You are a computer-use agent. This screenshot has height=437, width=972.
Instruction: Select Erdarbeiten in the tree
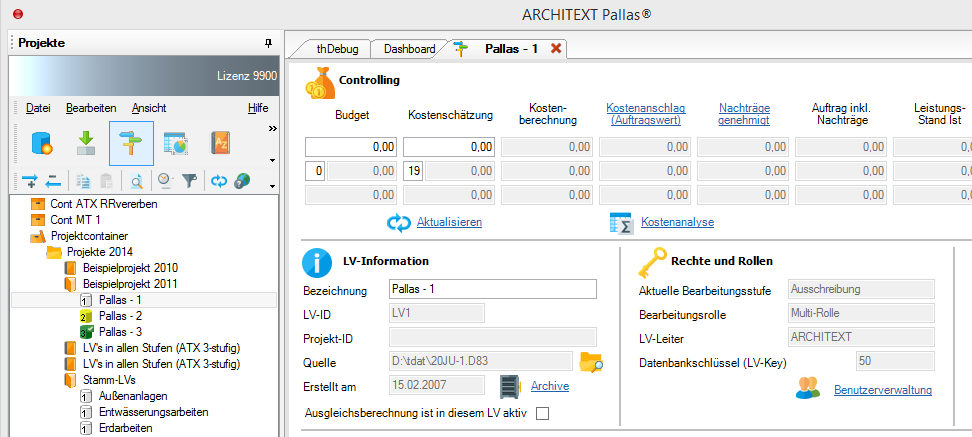point(125,428)
